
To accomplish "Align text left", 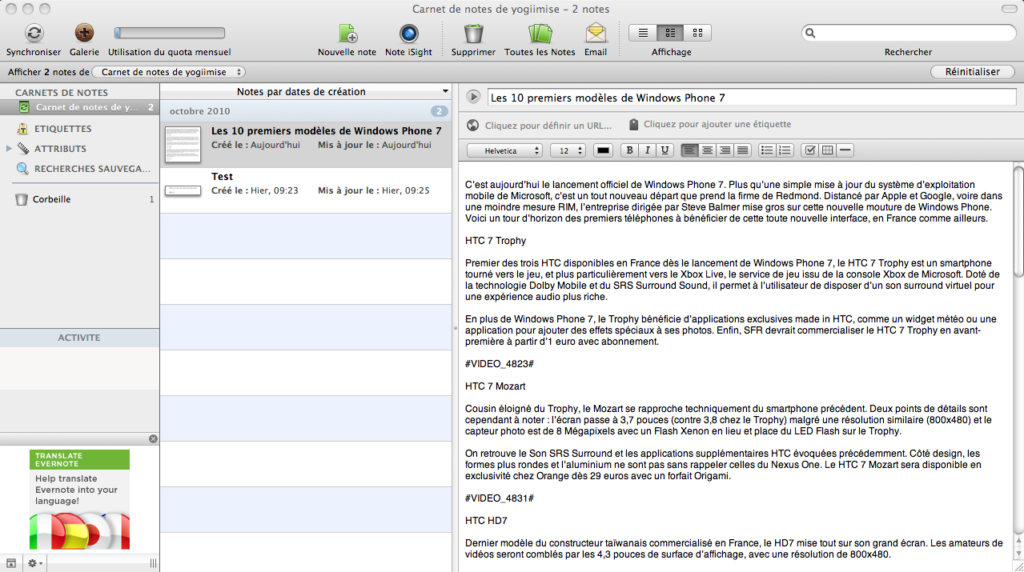I will click(x=689, y=151).
